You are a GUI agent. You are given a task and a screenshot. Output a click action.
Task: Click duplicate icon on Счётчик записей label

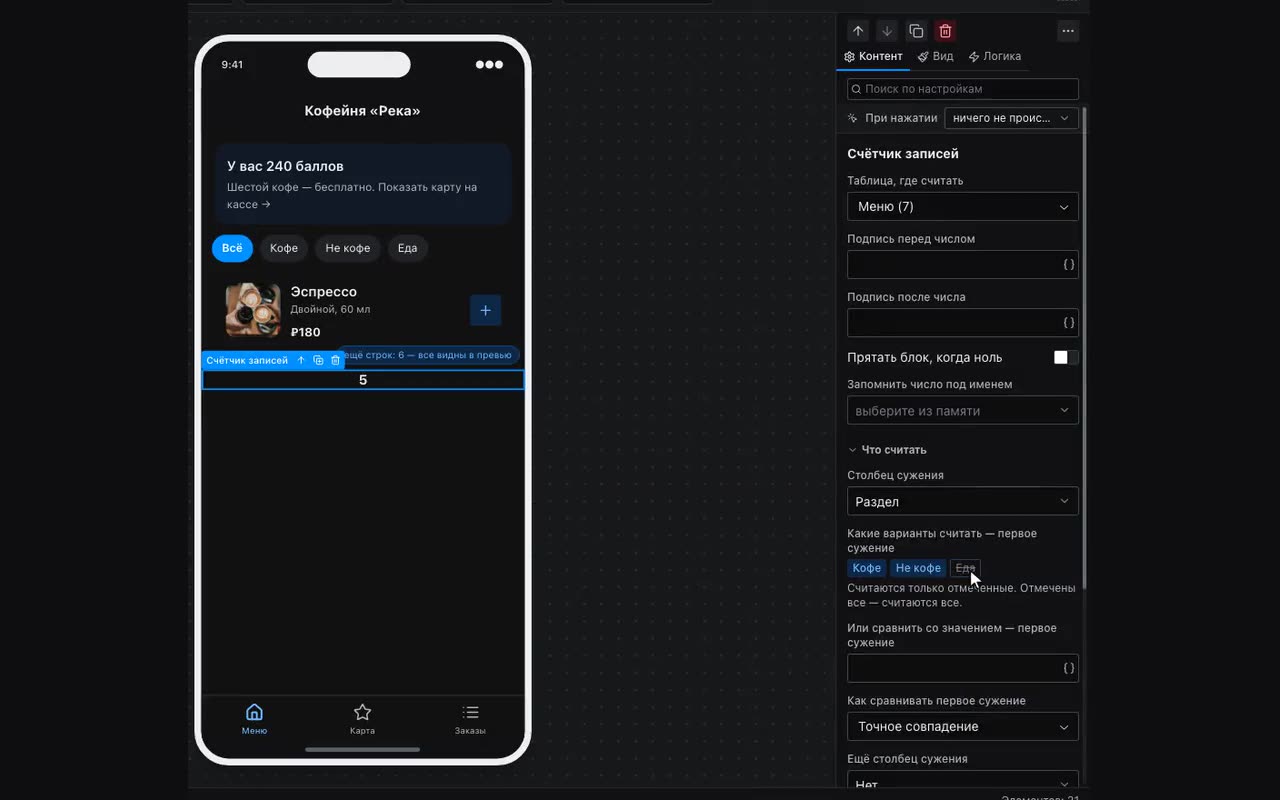pos(318,360)
